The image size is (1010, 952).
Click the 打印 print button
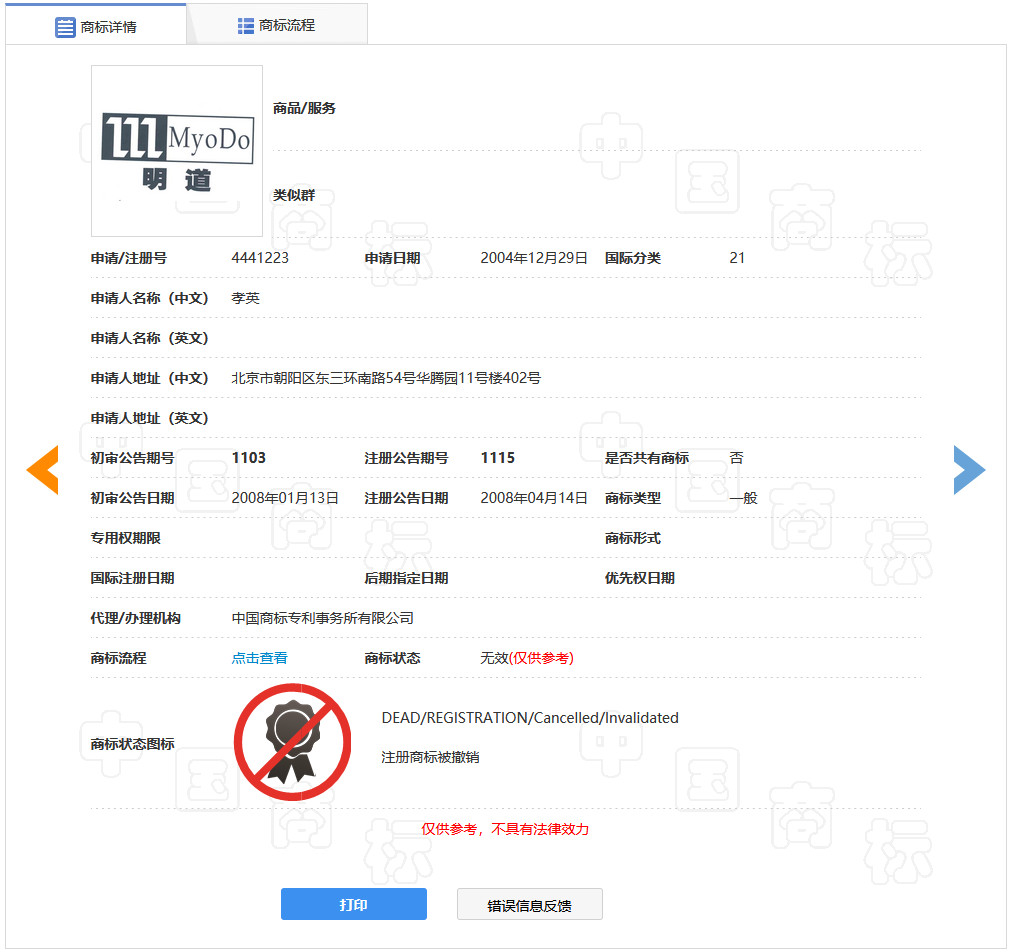click(354, 903)
